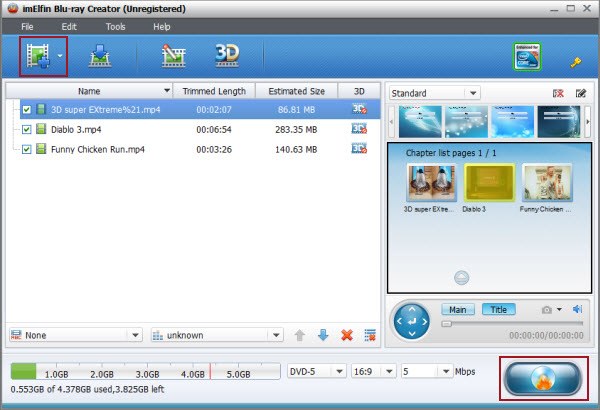600x410 pixels.
Task: Select the Funny Chicken chapter thumbnail
Action: tap(547, 183)
